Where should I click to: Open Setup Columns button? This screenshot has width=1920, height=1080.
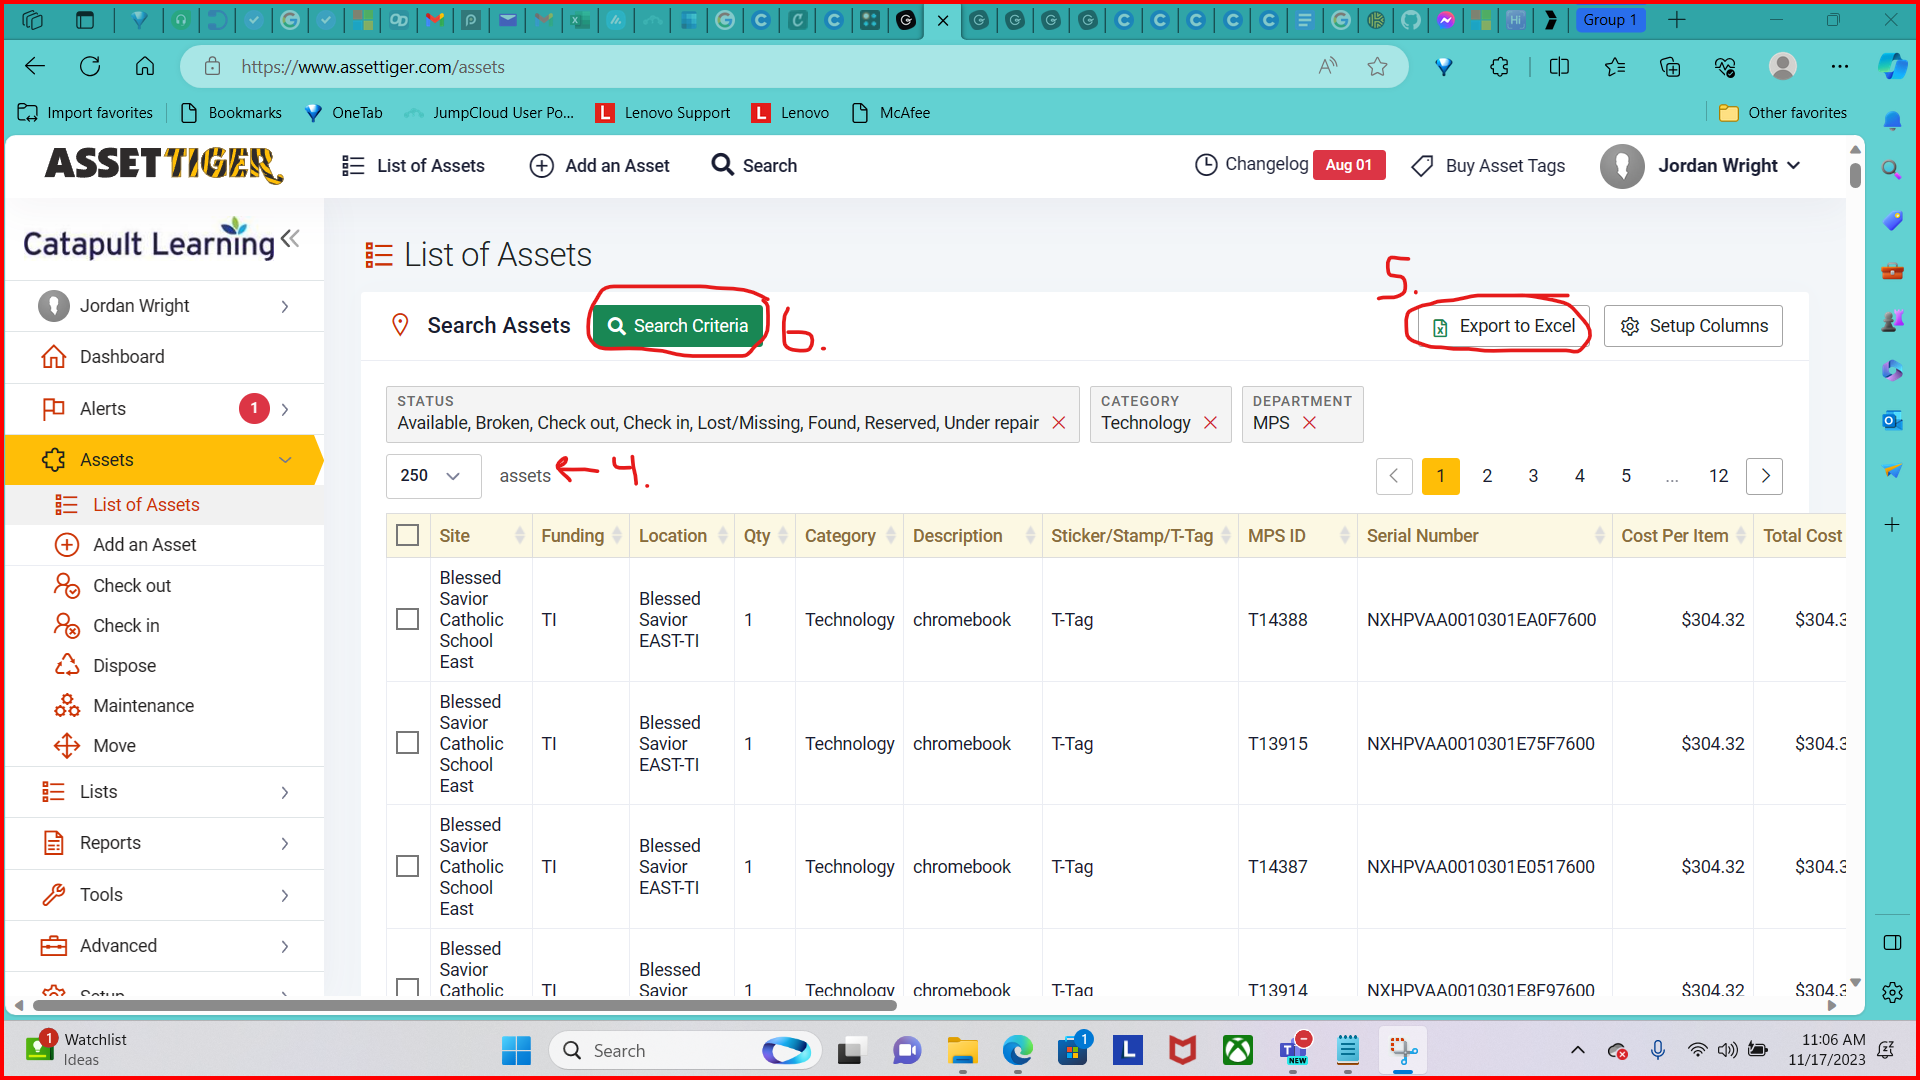click(1693, 326)
